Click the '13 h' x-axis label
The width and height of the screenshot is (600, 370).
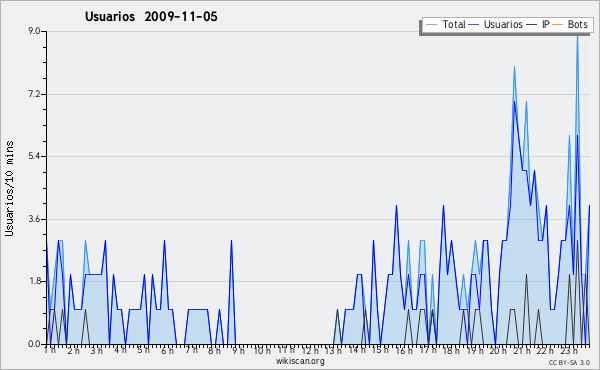click(x=333, y=350)
